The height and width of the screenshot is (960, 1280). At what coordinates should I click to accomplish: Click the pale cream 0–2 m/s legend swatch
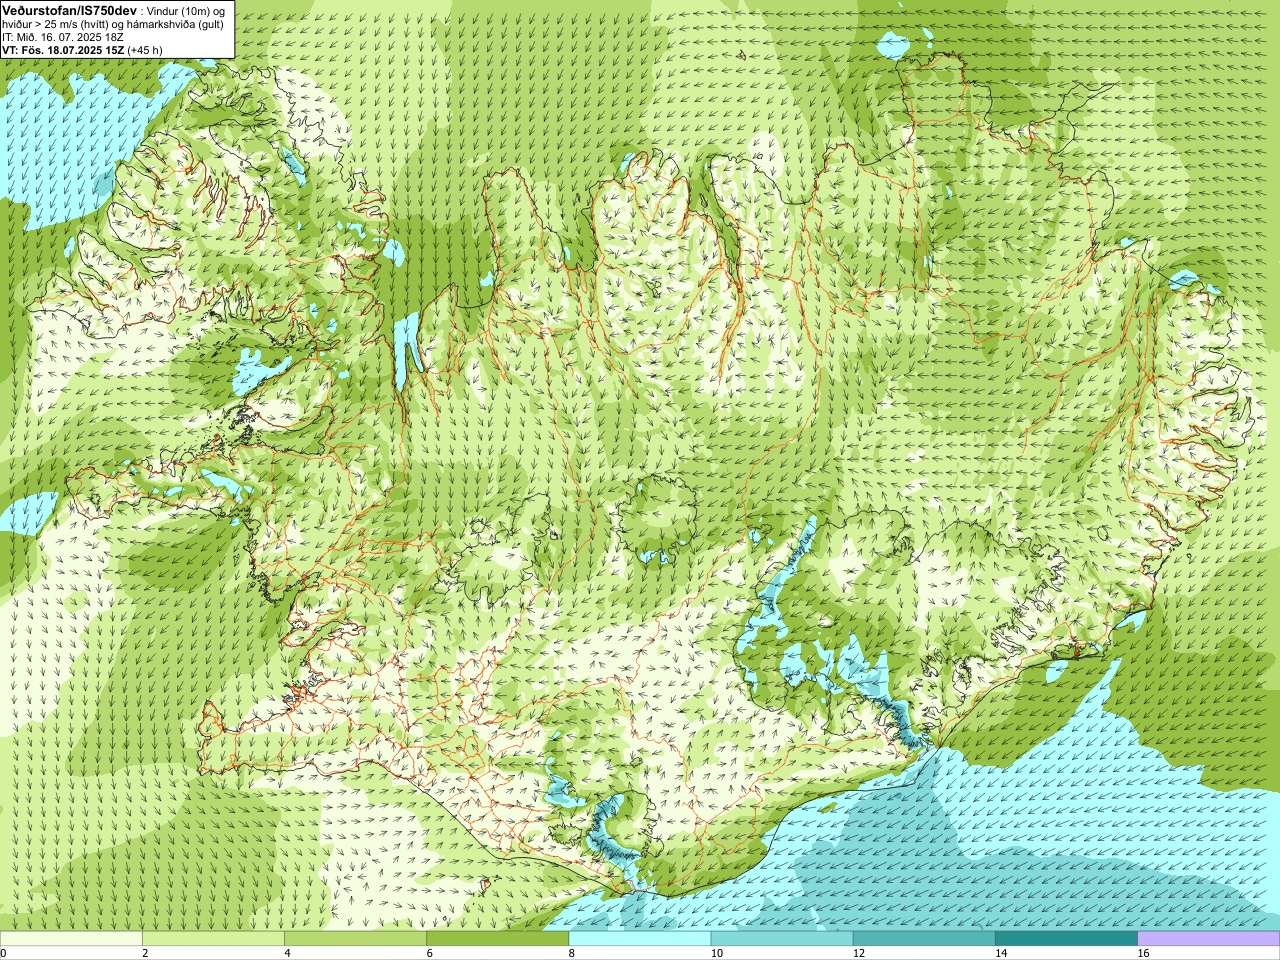click(x=71, y=939)
